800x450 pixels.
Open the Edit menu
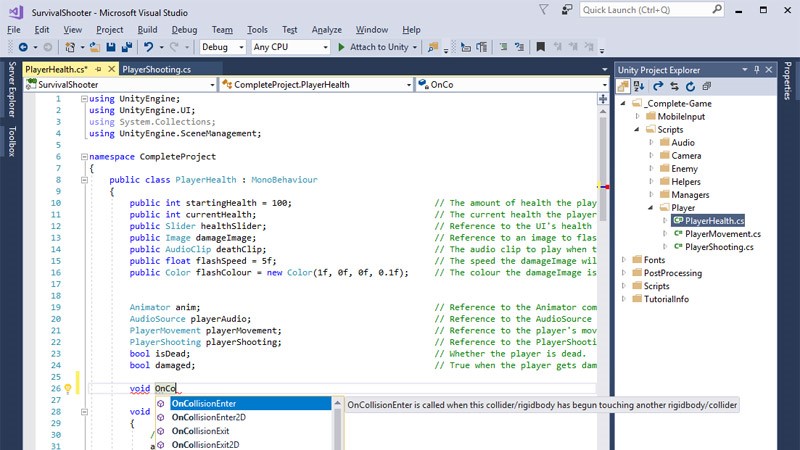[x=42, y=30]
